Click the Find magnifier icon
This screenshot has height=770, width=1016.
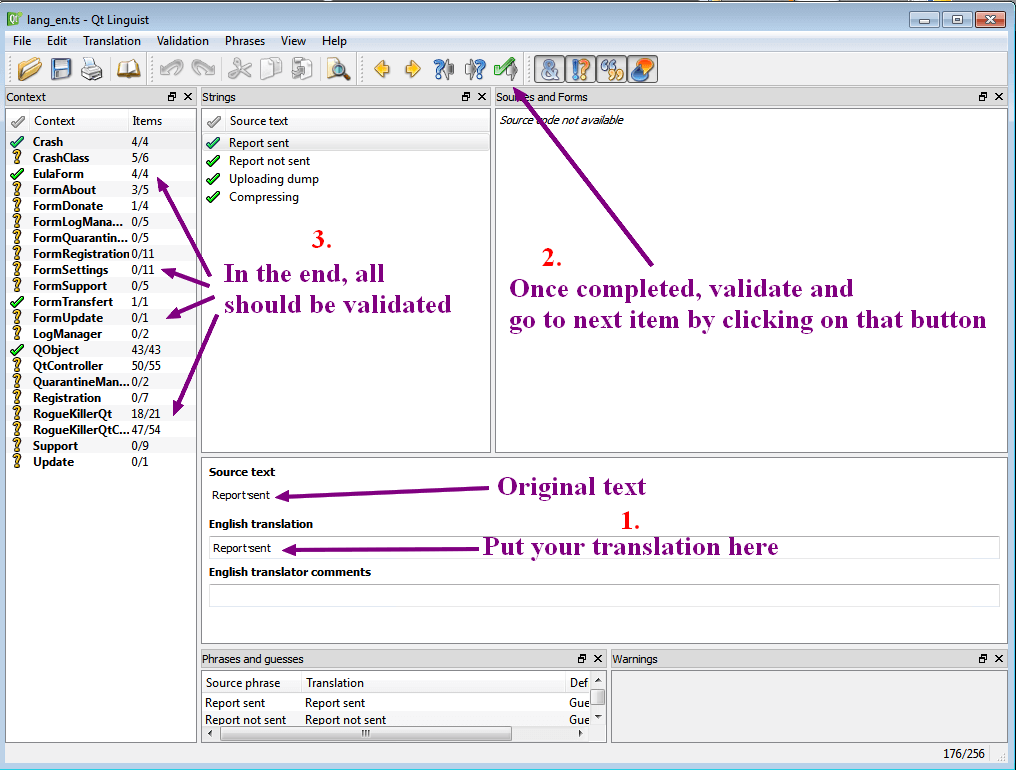point(338,69)
